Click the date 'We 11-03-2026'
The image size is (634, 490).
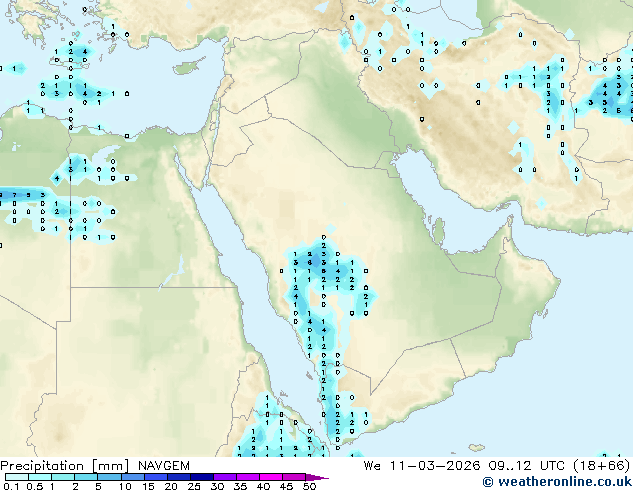[x=422, y=466]
